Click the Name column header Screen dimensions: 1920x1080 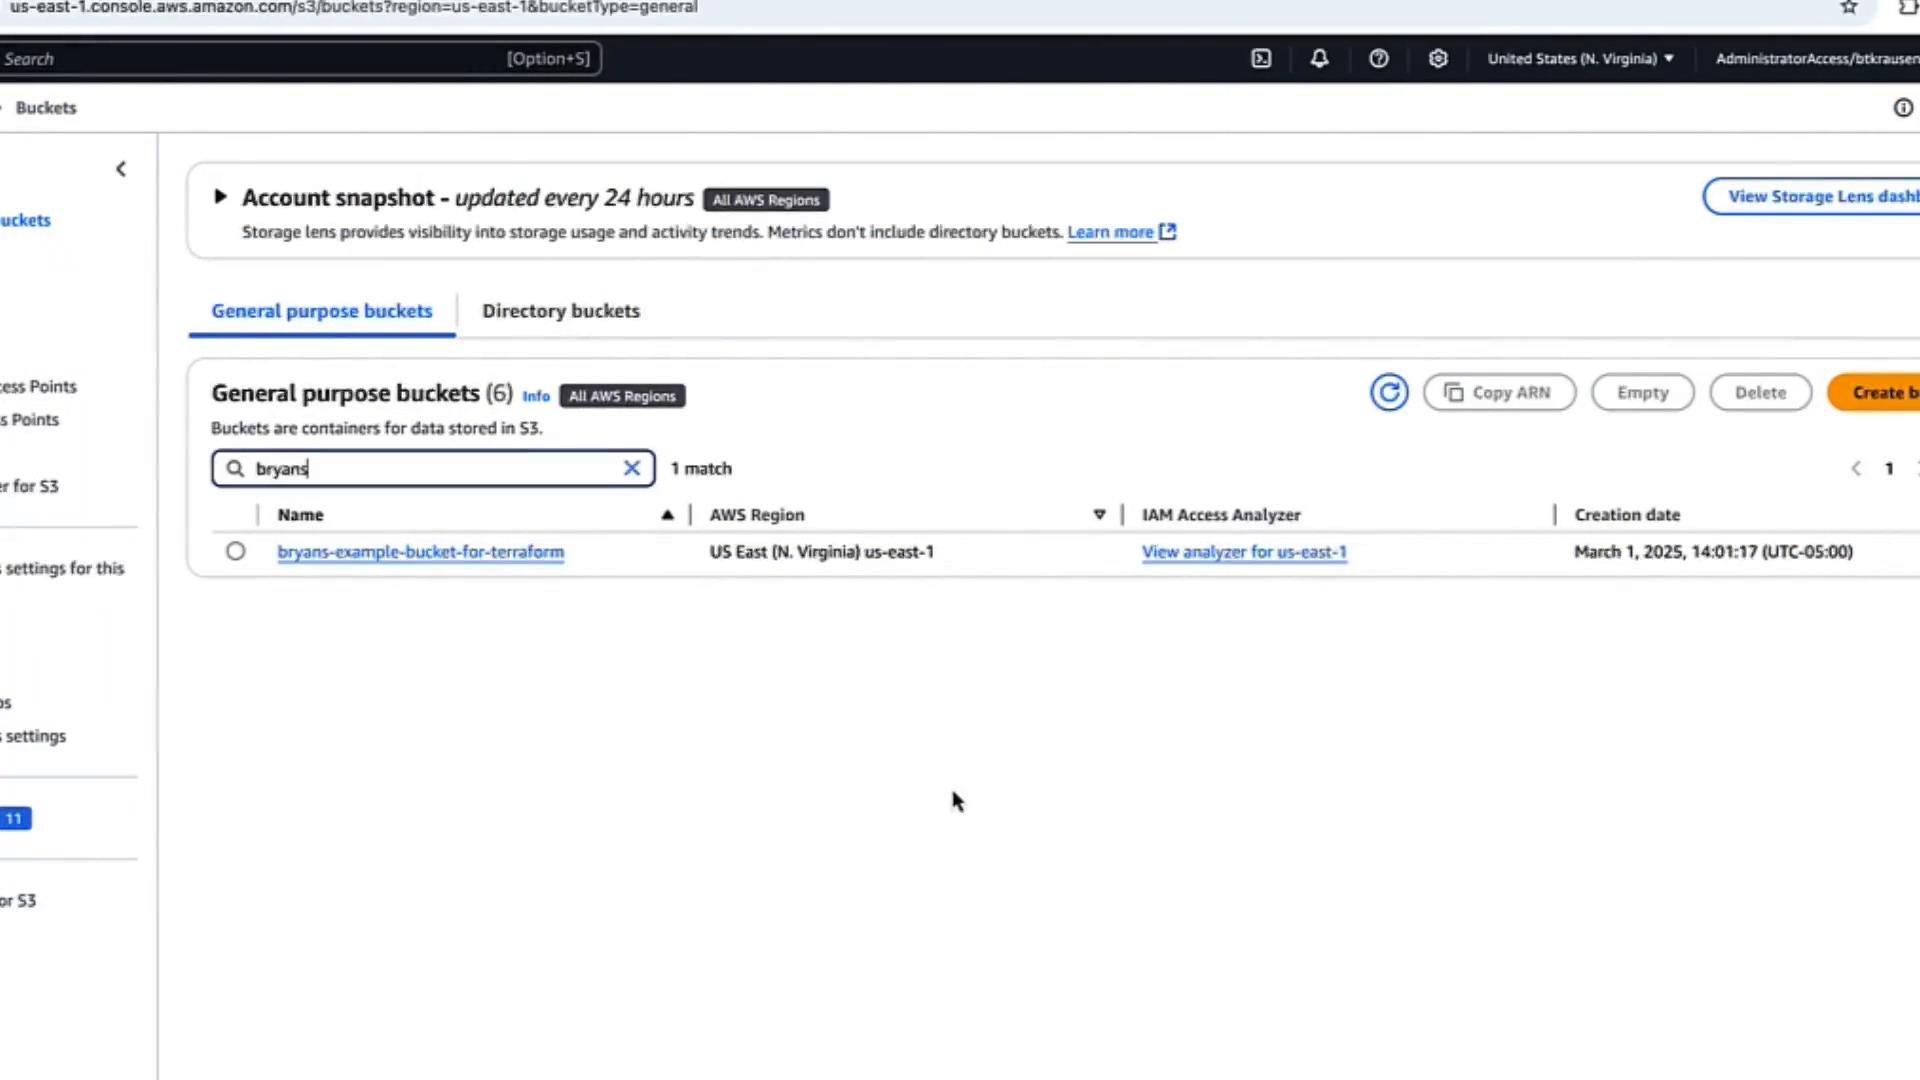(x=300, y=515)
